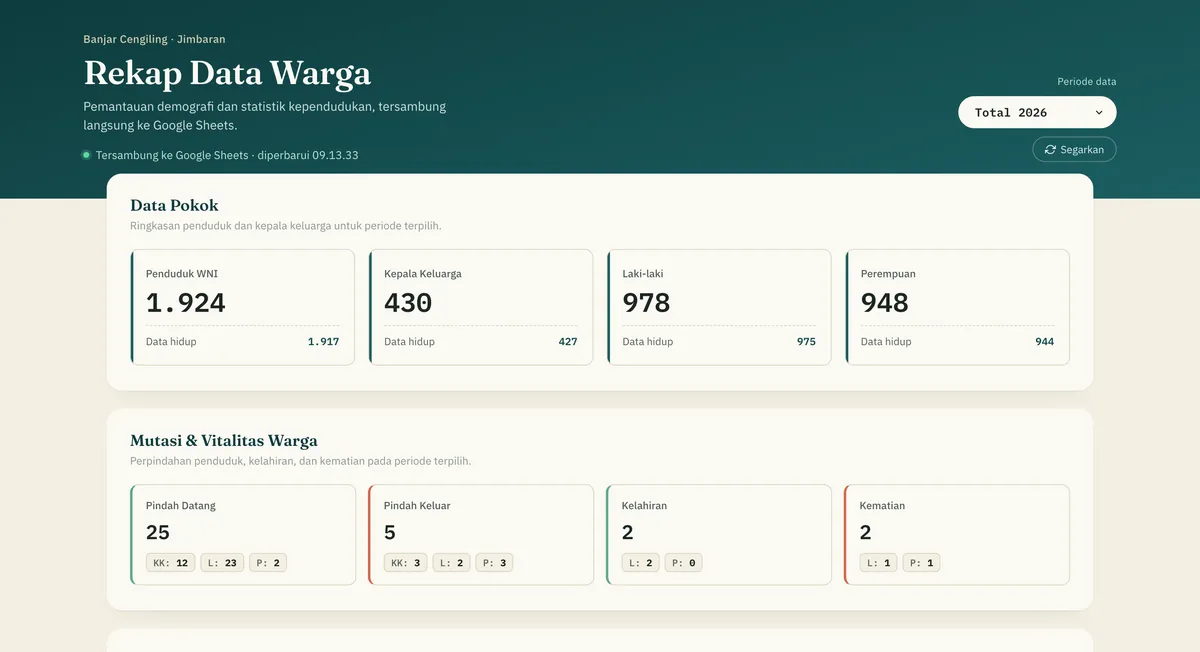Click the Rekap Data Warga title

227,73
